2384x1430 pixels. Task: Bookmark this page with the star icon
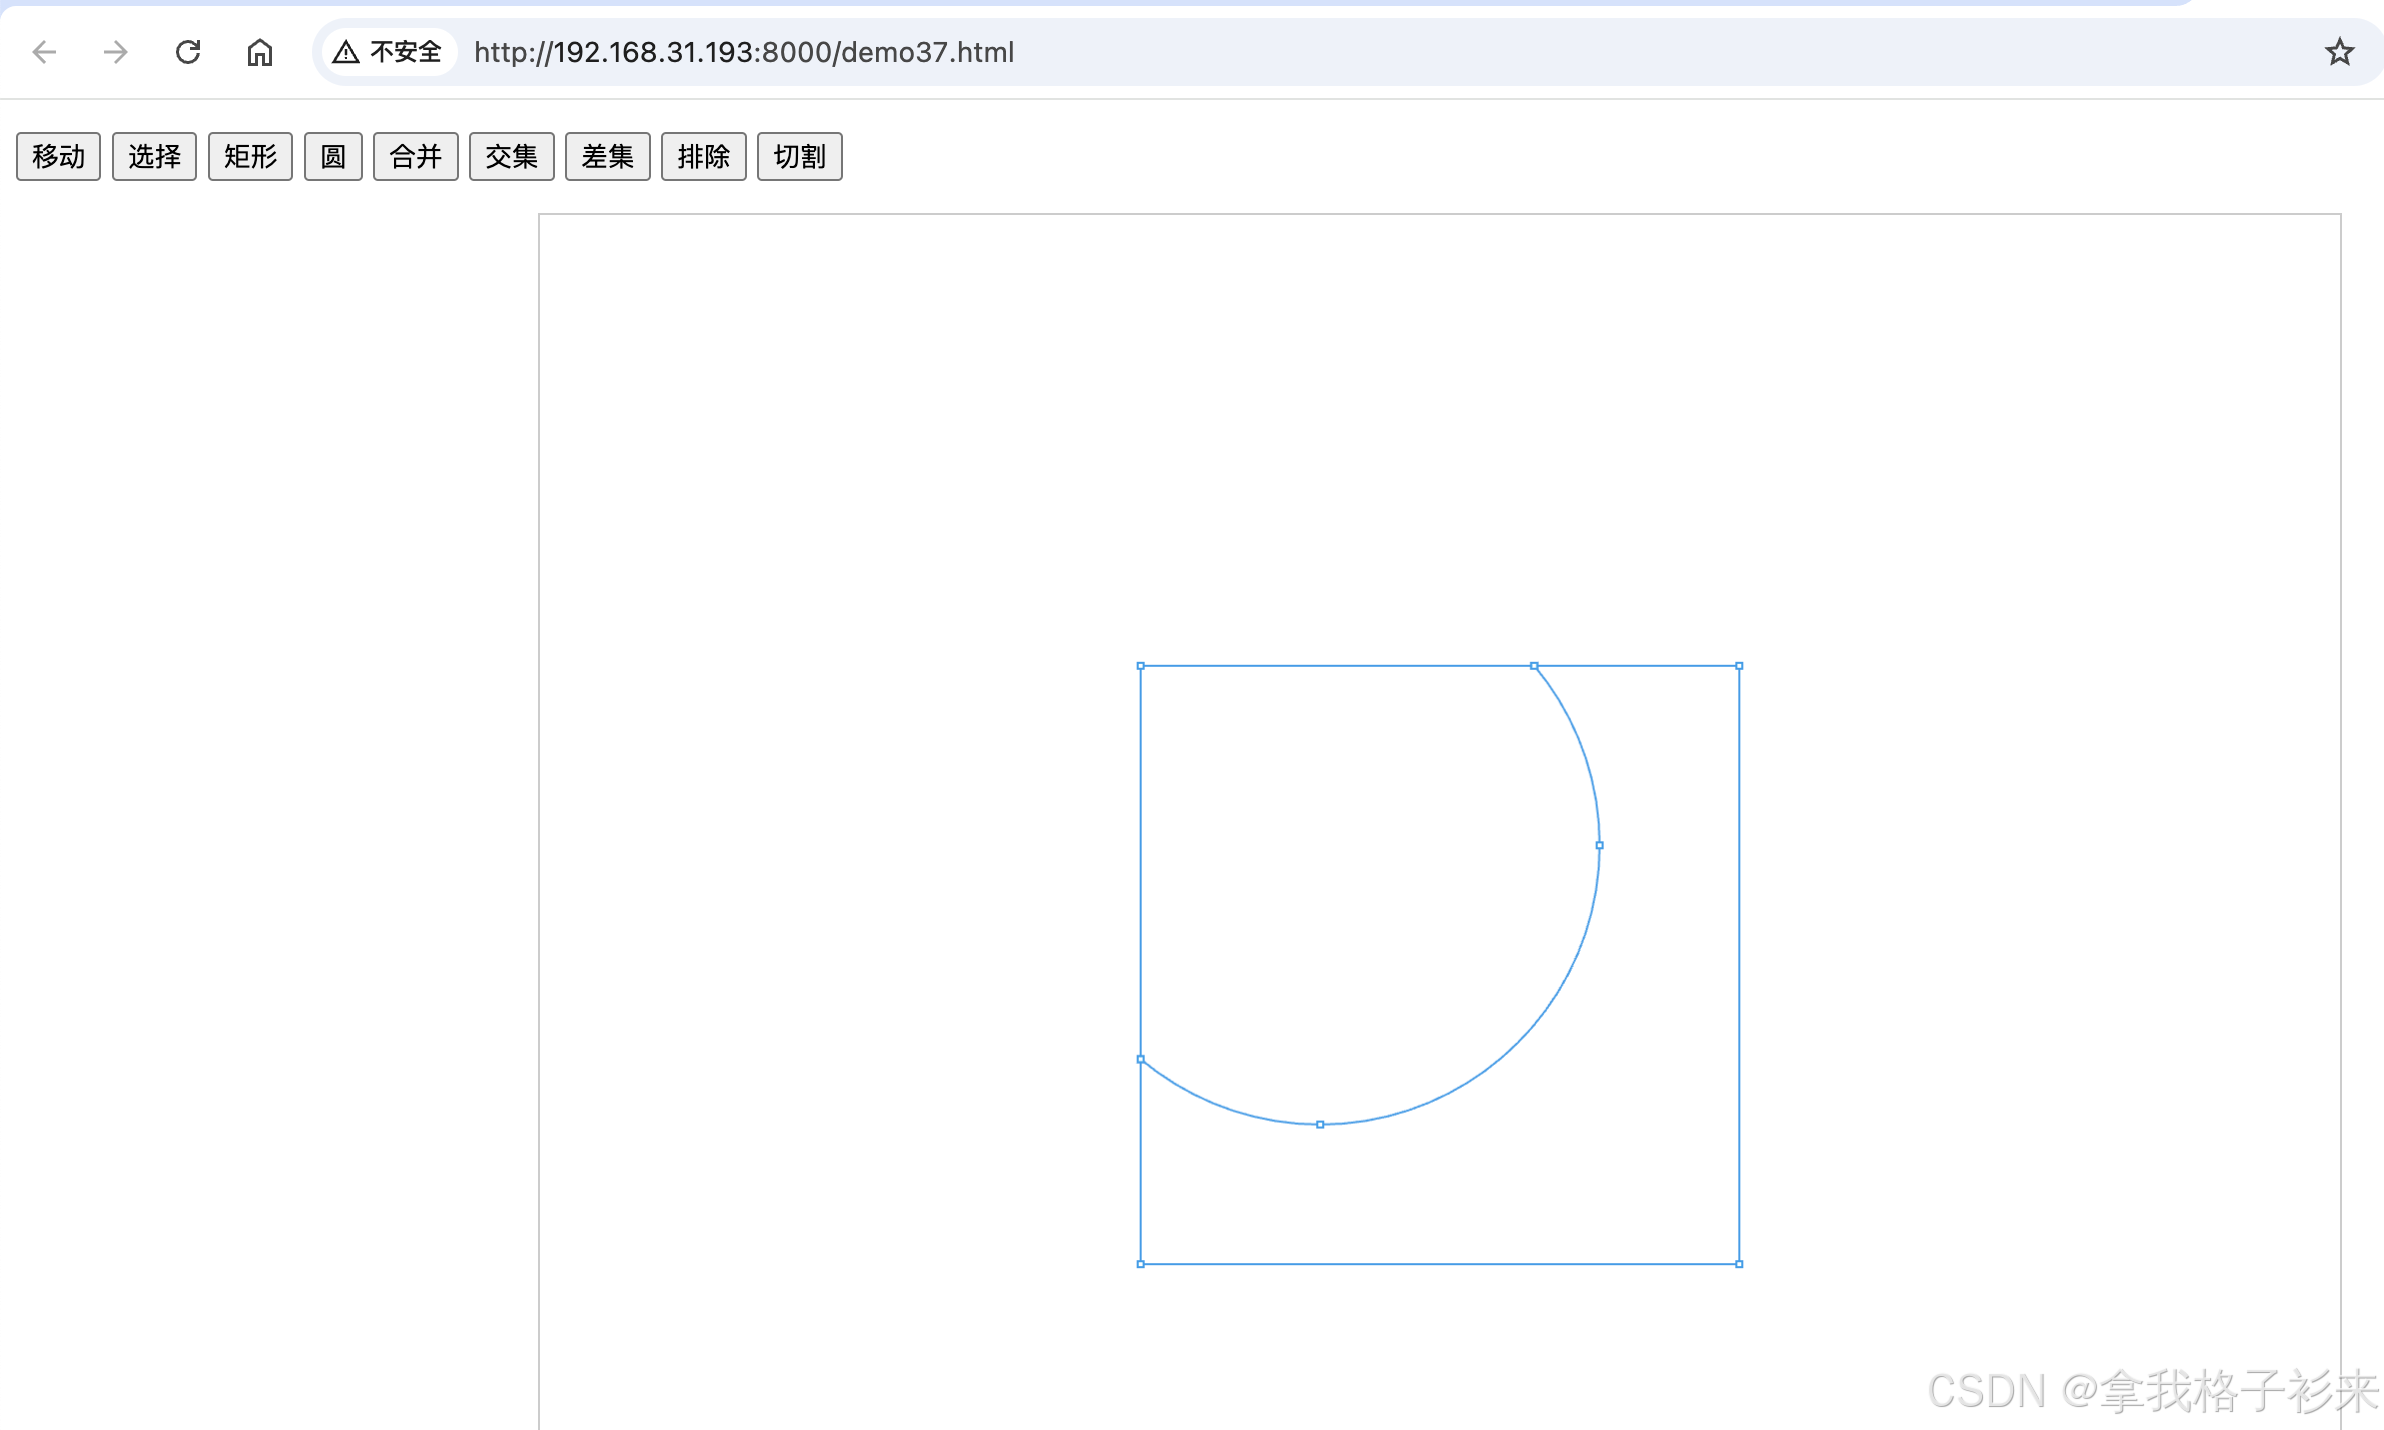pos(2339,52)
